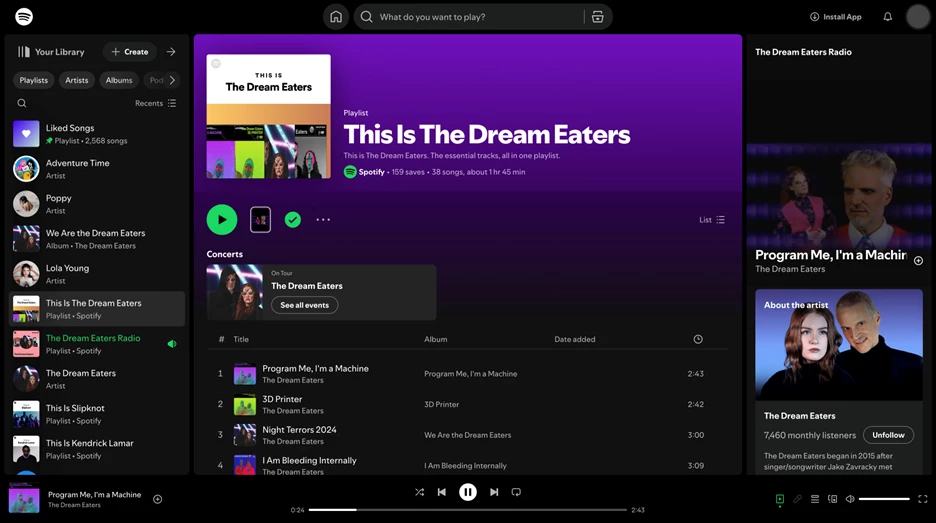936x523 pixels.
Task: Select the track 3D Printer
Action: [x=468, y=404]
